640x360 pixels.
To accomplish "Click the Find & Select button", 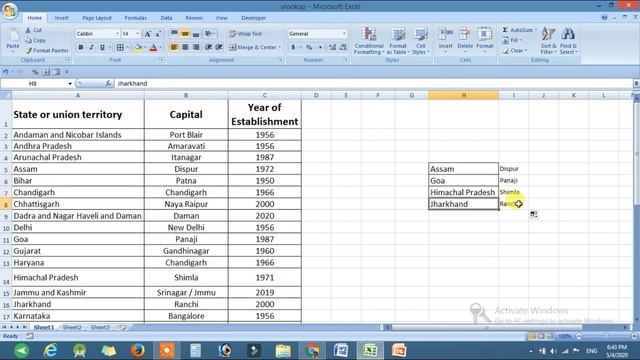I will [568, 41].
